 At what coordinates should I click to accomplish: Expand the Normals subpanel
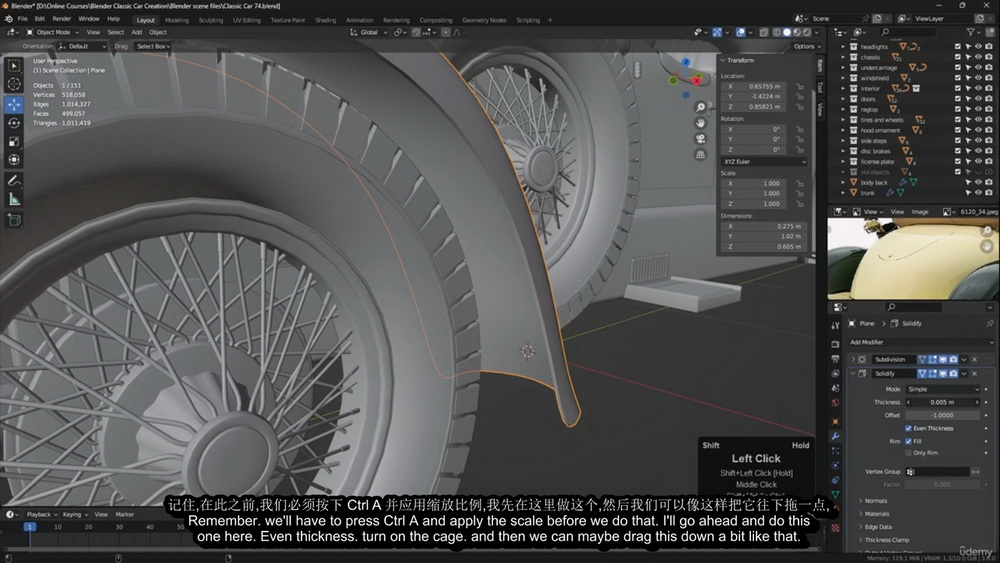(875, 501)
